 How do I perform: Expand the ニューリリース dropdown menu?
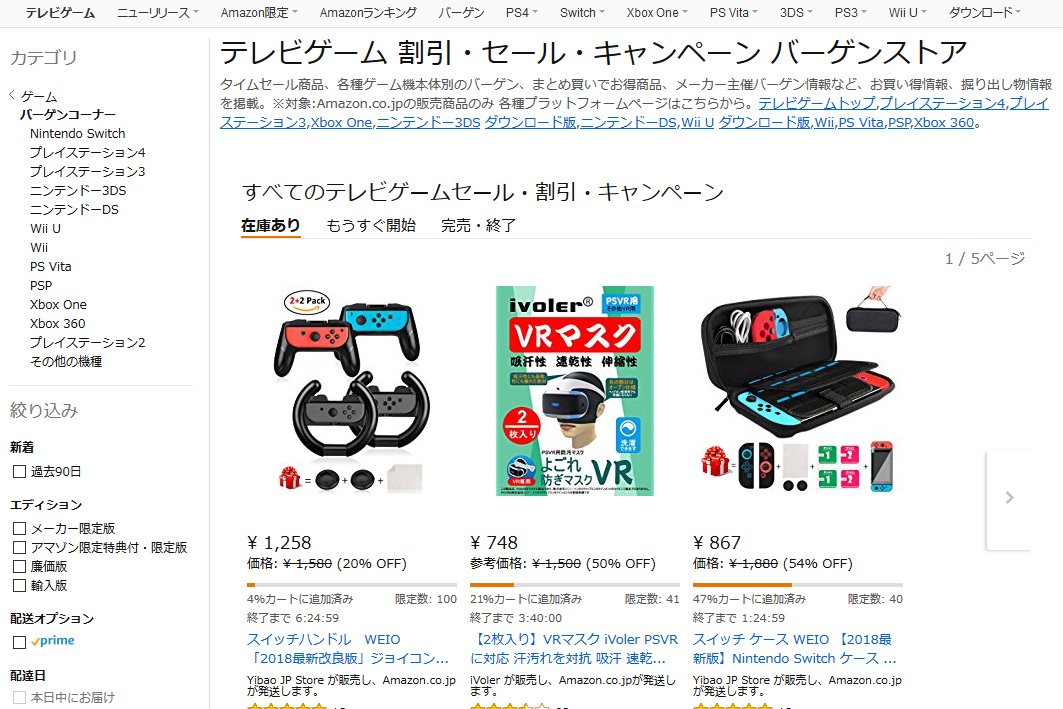(x=158, y=12)
